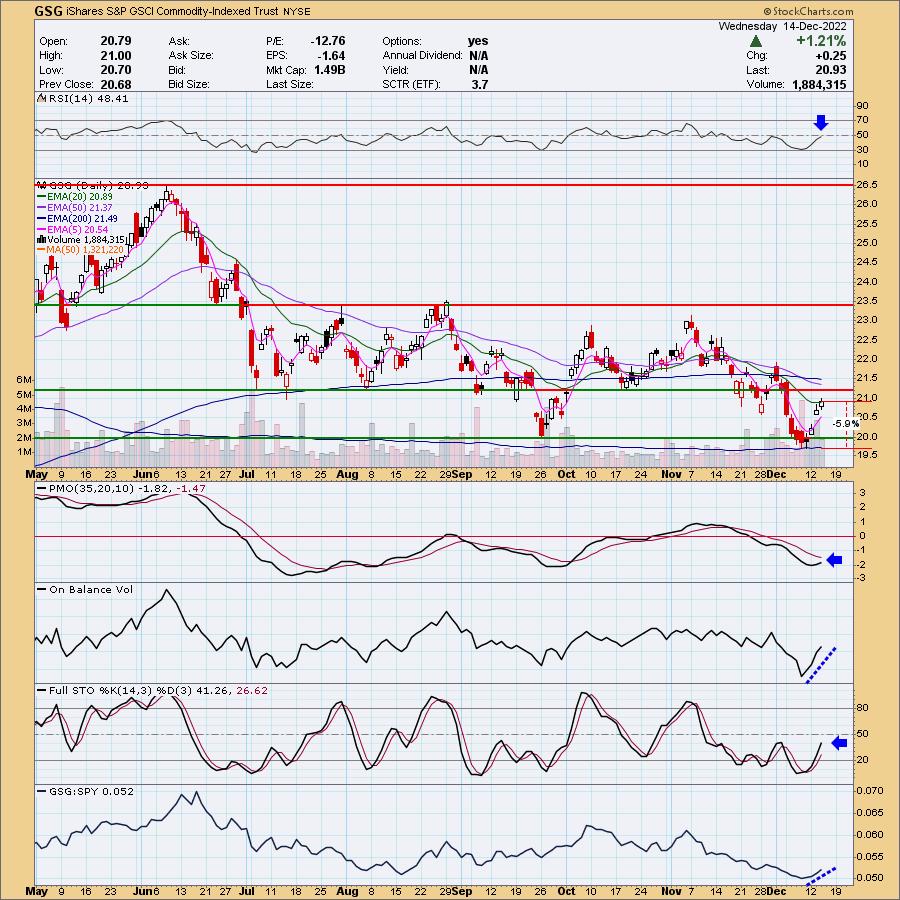This screenshot has width=900, height=900.
Task: Click the date Wednesday 14-Dec-2022
Action: 782,26
